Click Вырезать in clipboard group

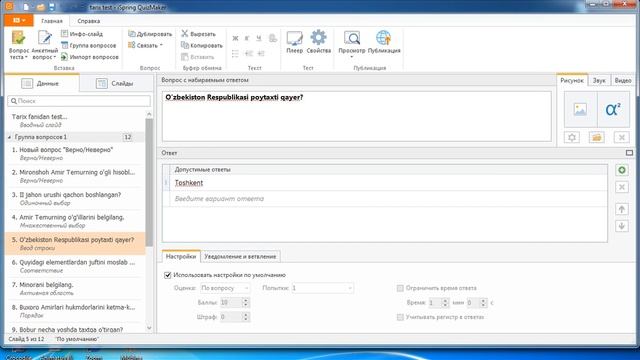tap(198, 34)
